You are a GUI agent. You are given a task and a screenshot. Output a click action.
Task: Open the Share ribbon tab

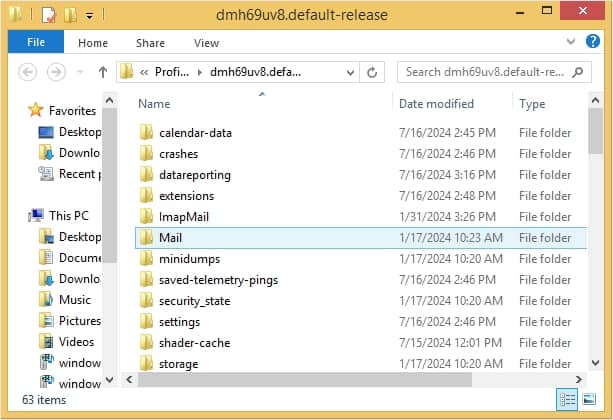coord(150,43)
